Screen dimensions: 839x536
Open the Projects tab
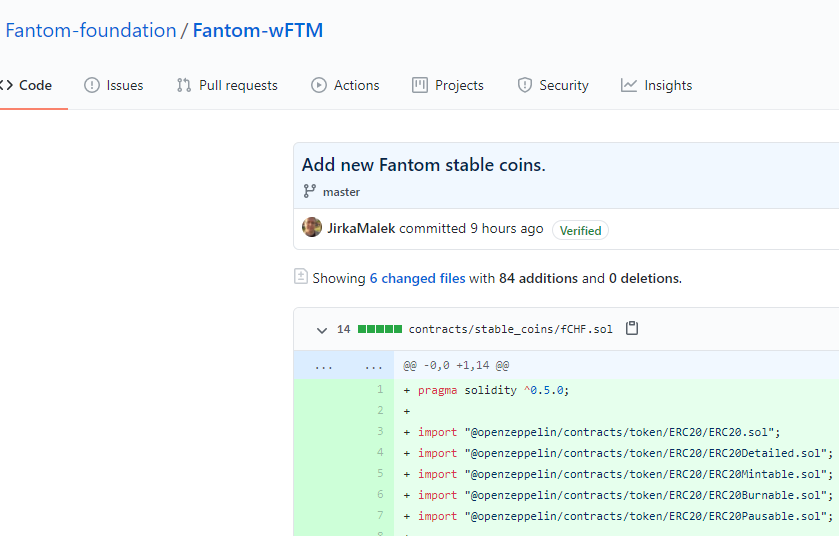click(448, 86)
